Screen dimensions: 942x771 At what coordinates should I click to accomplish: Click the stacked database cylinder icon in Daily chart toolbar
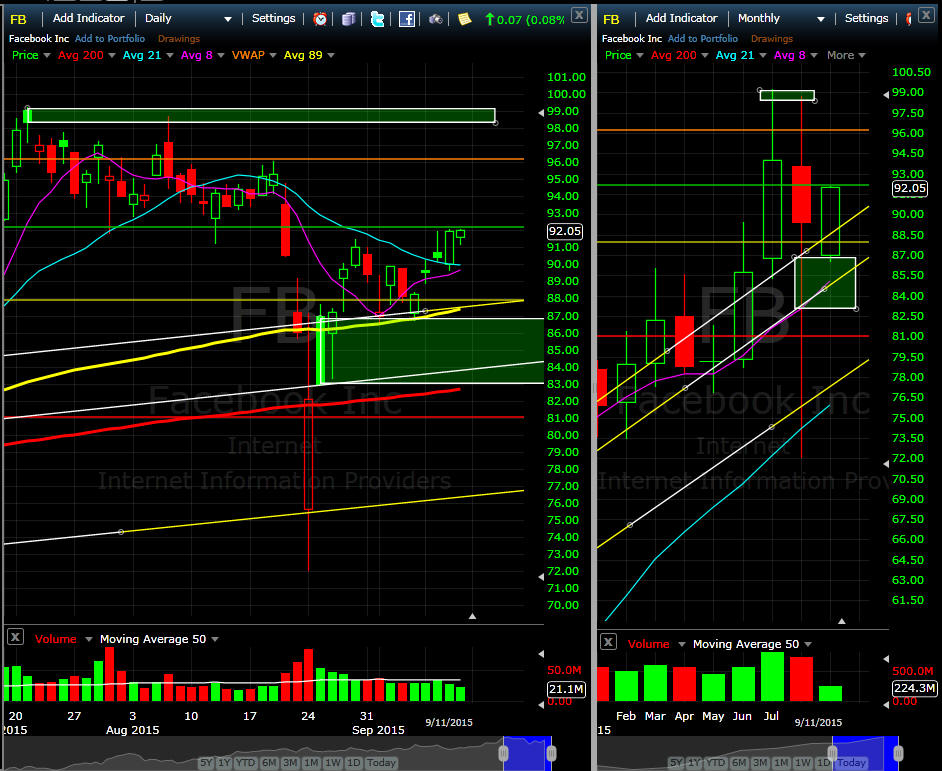(348, 19)
